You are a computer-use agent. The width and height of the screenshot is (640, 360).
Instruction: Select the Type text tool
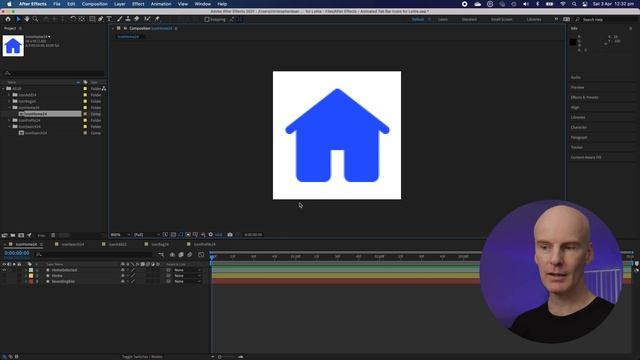[x=109, y=19]
